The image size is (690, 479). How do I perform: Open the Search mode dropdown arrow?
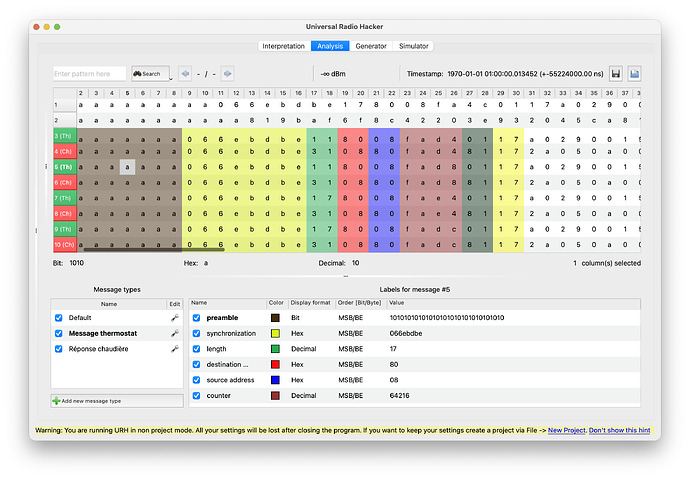coord(170,74)
